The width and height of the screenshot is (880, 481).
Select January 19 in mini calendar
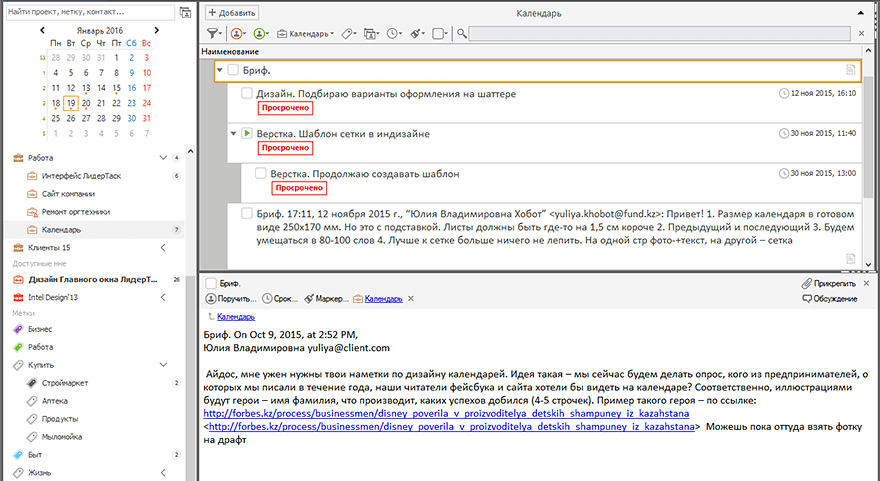click(71, 103)
